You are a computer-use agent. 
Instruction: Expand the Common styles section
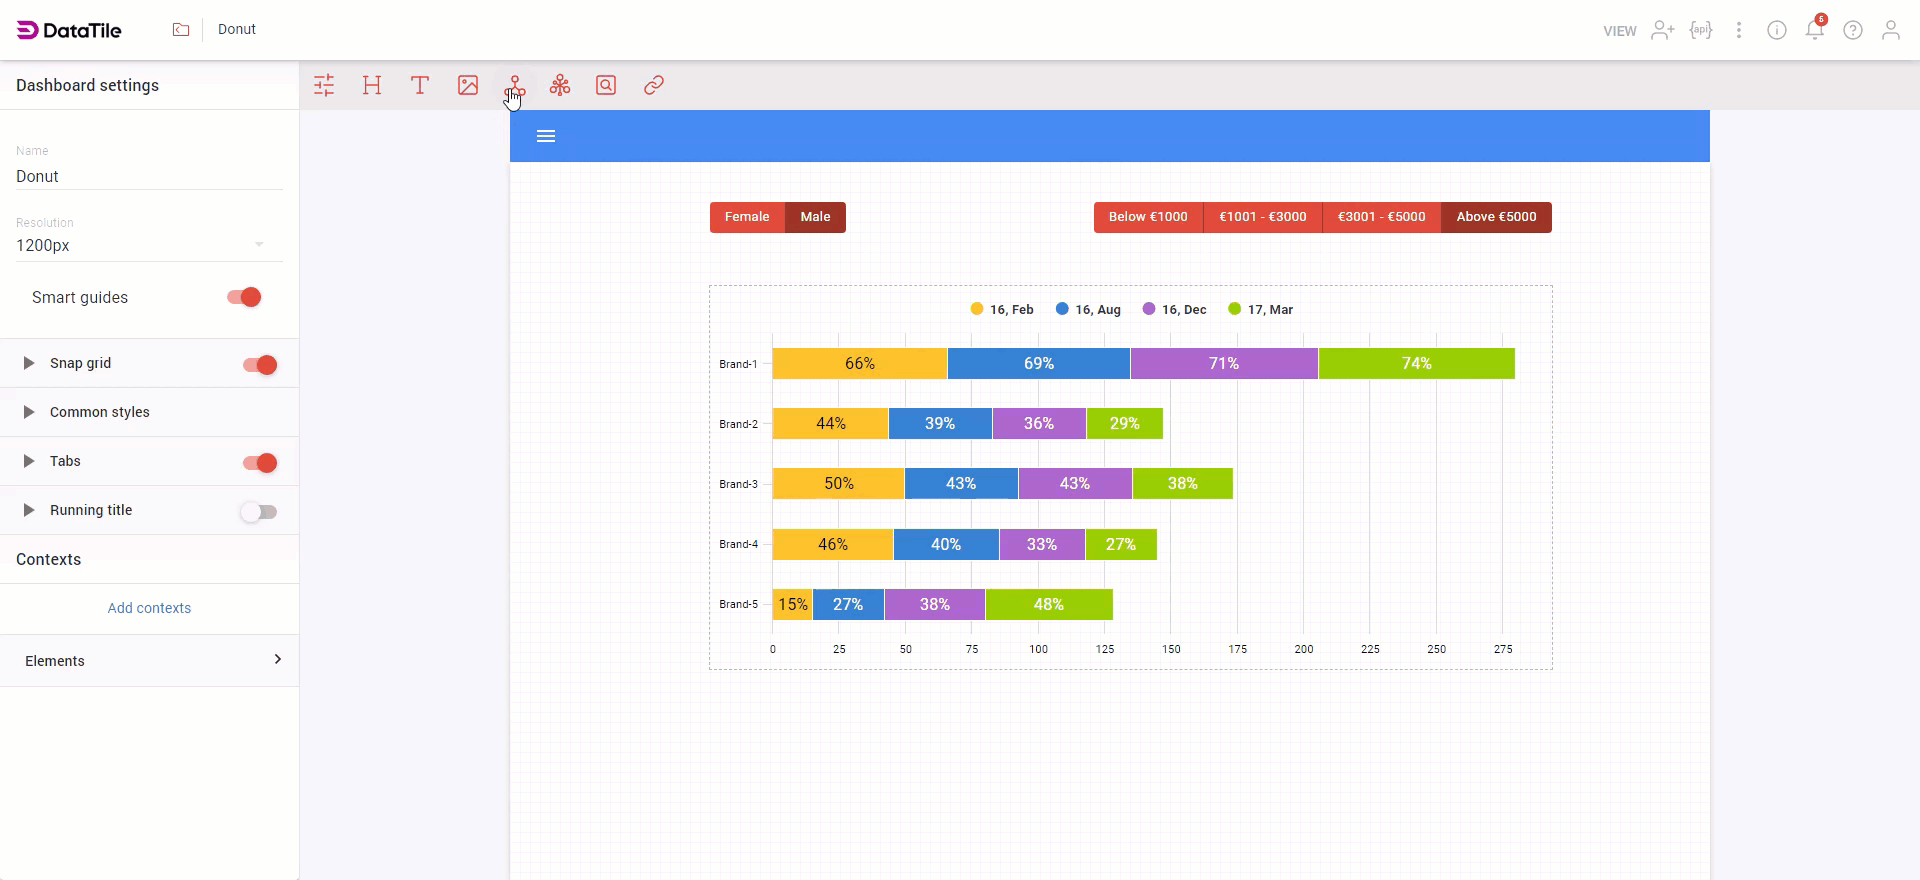29,412
